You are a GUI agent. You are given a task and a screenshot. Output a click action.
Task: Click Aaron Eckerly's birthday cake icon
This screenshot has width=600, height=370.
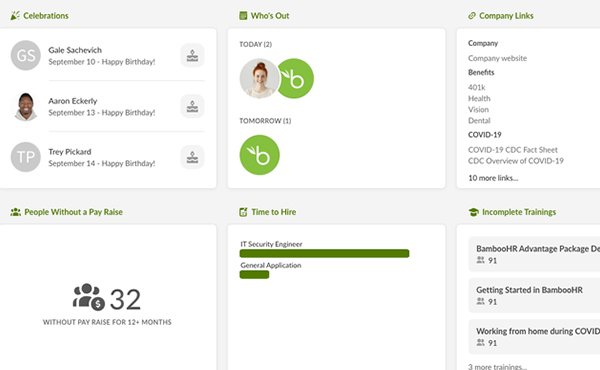192,106
